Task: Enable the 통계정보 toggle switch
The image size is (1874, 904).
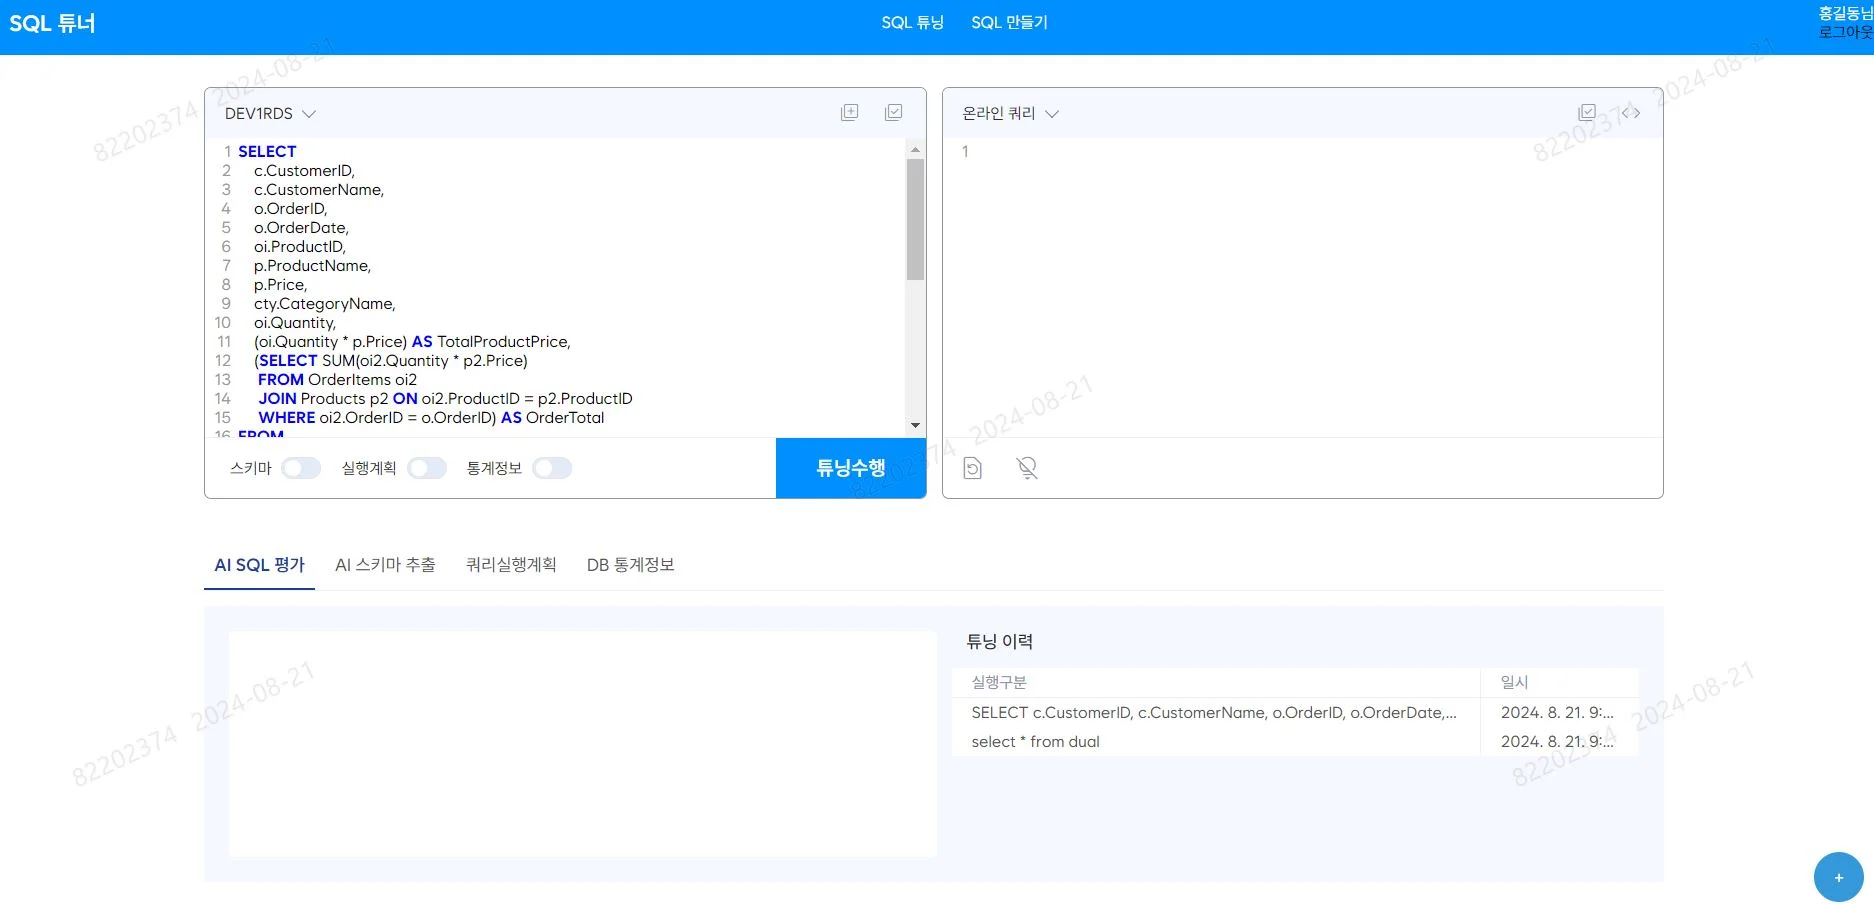Action: 551,467
